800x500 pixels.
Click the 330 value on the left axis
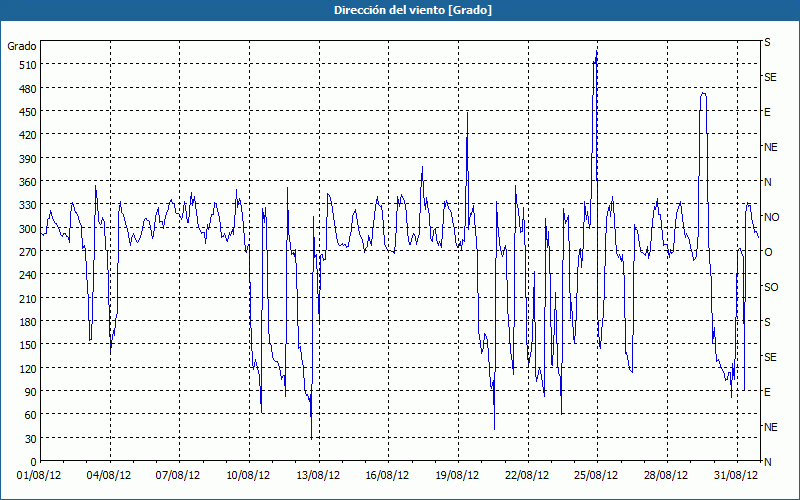[27, 205]
